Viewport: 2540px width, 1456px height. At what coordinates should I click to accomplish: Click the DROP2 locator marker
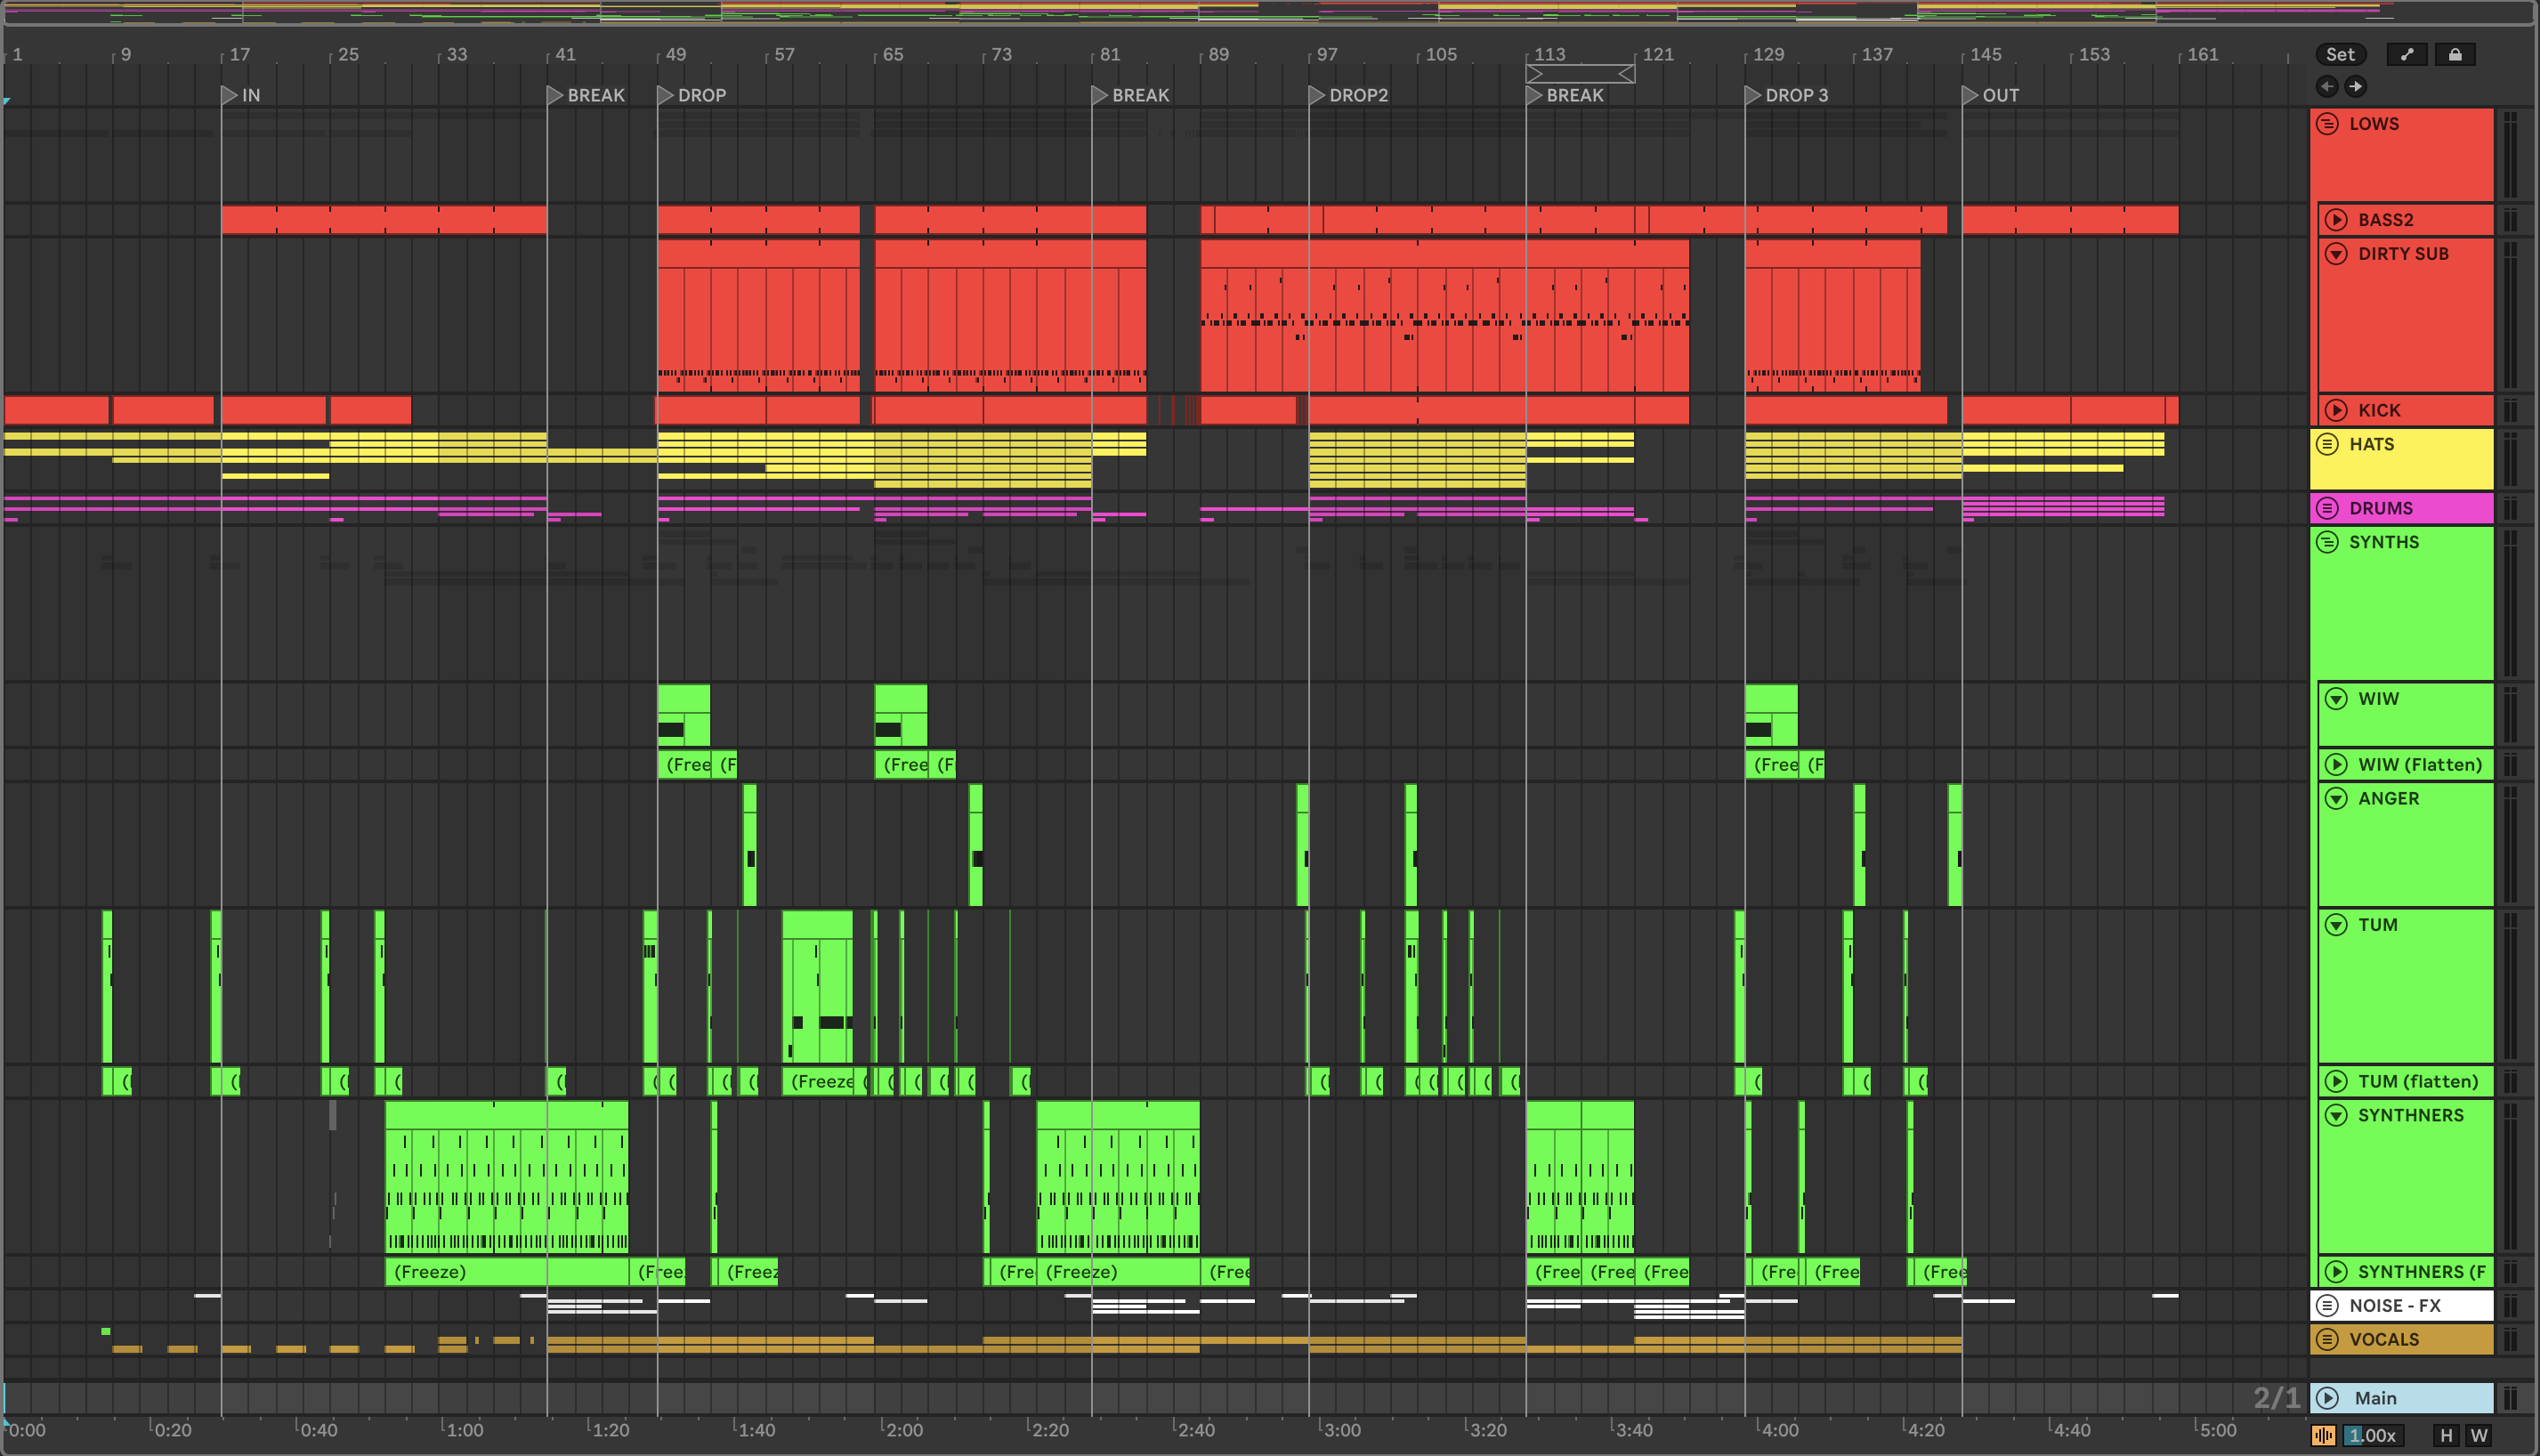click(x=1317, y=95)
